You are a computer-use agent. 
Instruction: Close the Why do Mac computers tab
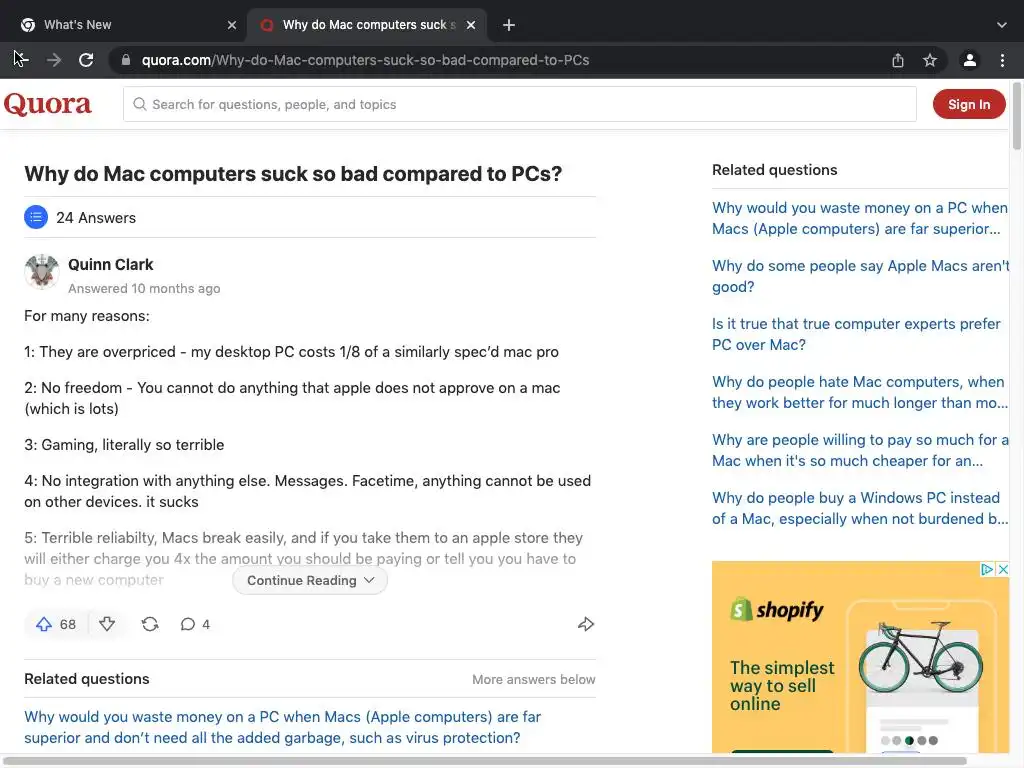pyautogui.click(x=471, y=25)
